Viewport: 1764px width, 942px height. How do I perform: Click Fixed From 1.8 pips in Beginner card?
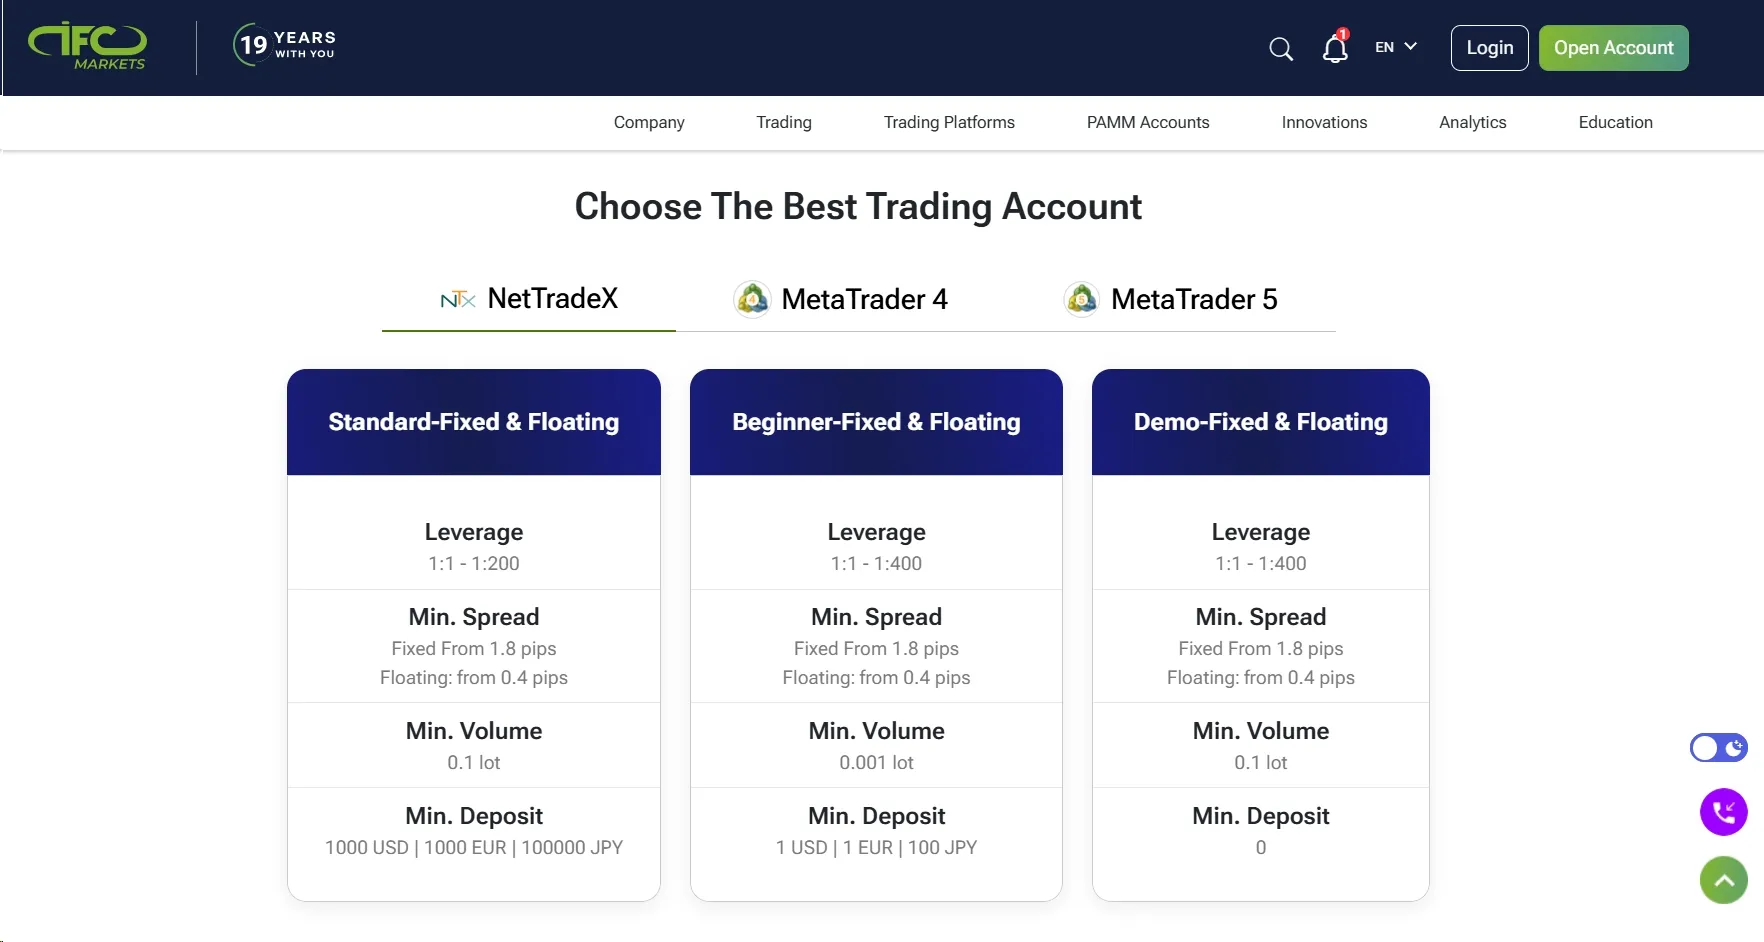(876, 648)
